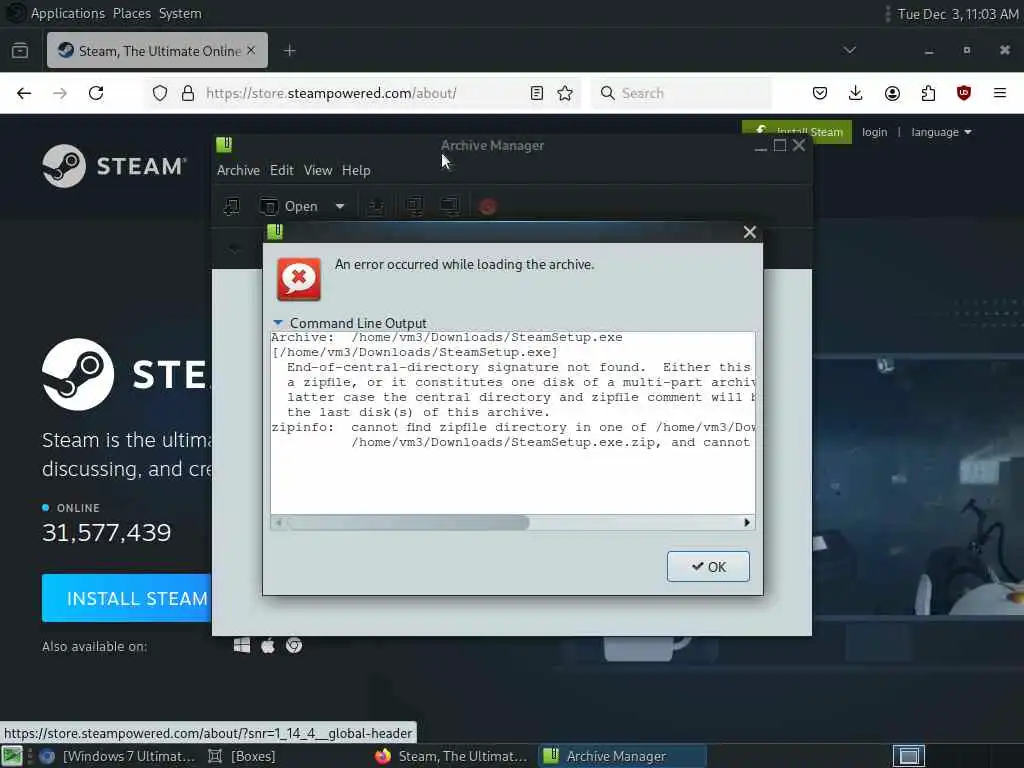
Task: Close the Steam browser tab
Action: pyautogui.click(x=251, y=50)
